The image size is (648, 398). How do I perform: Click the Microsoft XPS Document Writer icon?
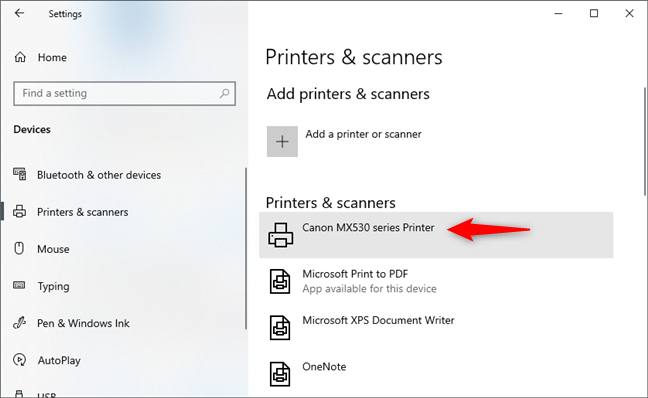pos(280,328)
